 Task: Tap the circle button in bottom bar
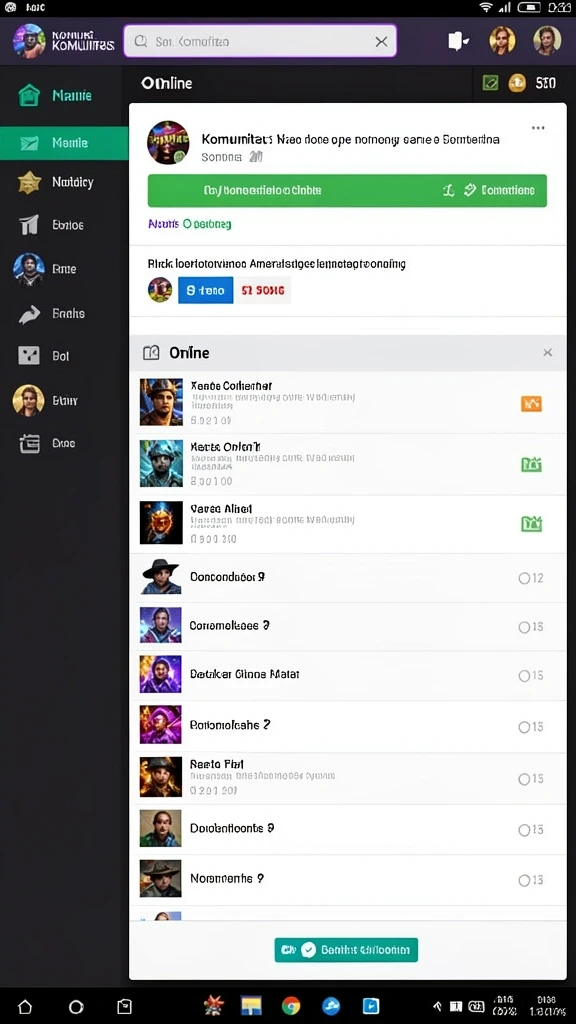76,1006
